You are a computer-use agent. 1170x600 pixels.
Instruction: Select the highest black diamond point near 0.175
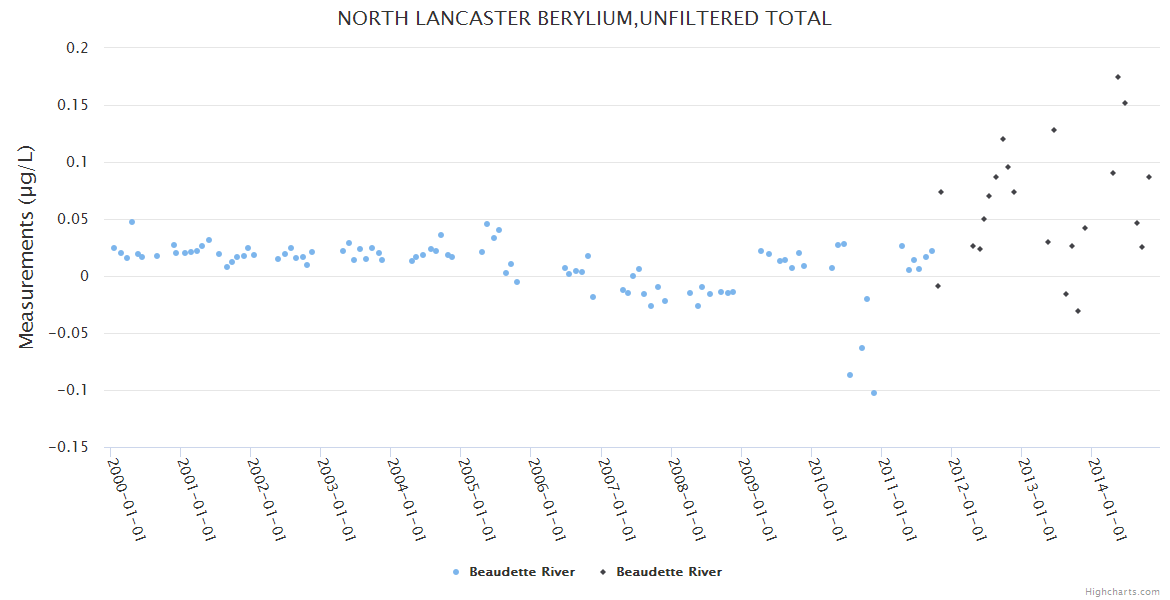point(1118,77)
